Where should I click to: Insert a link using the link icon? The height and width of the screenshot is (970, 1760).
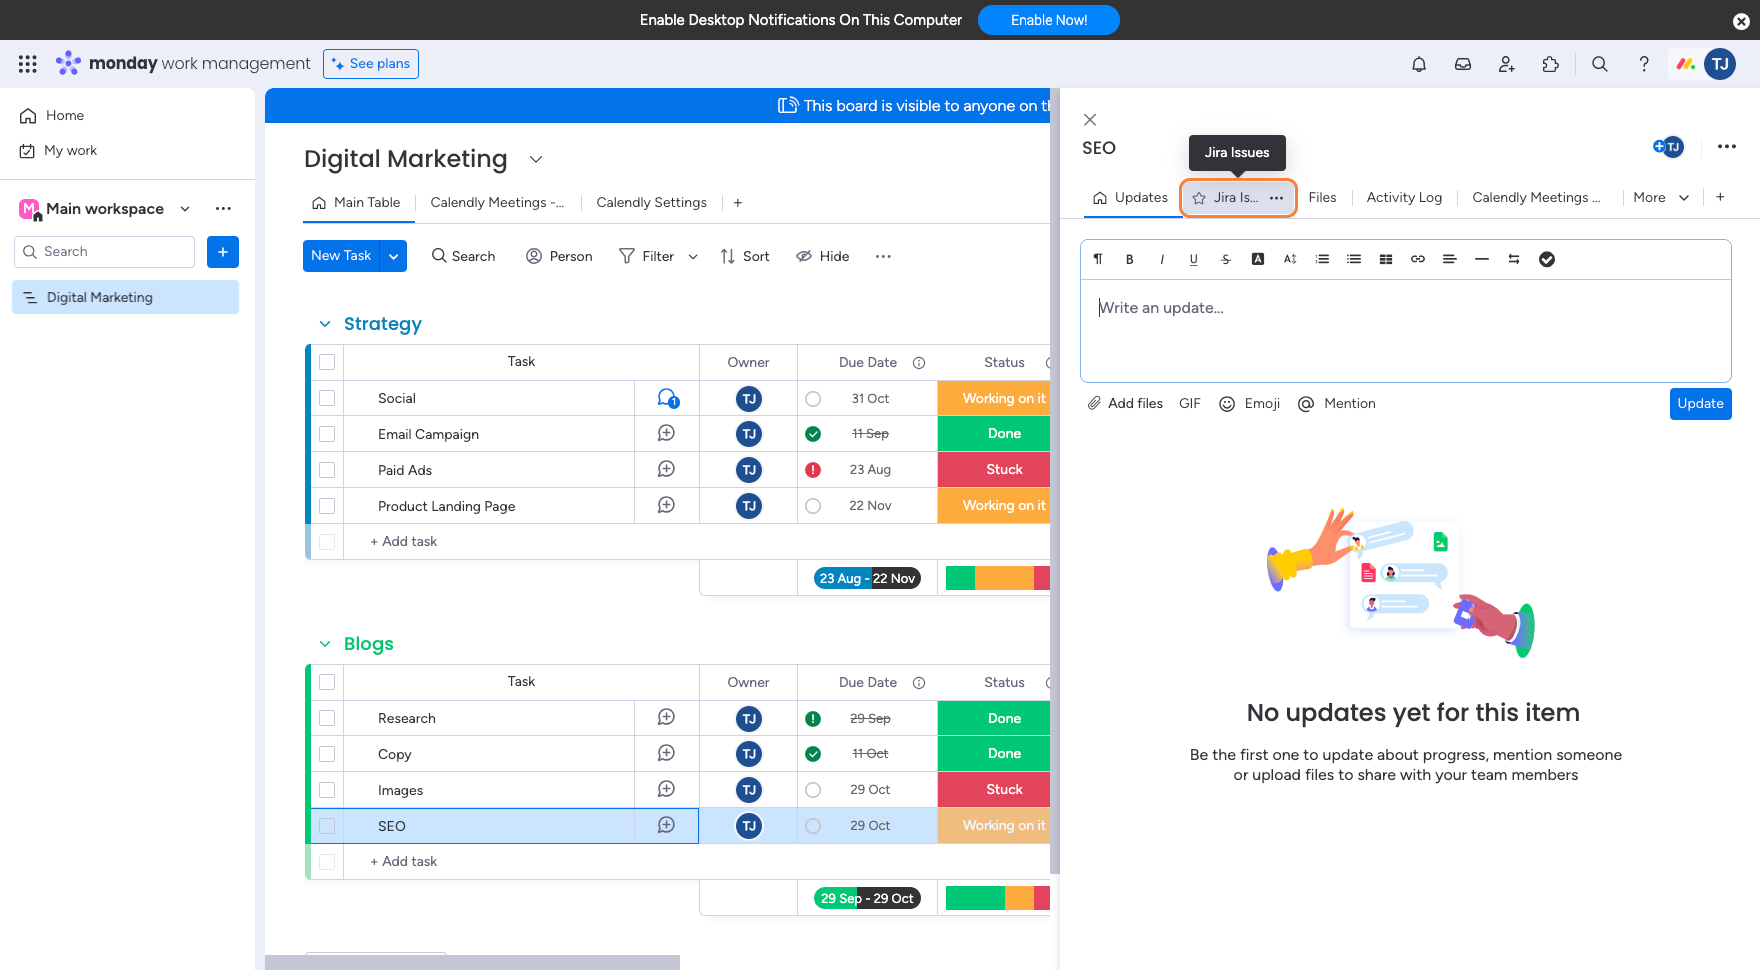(x=1417, y=259)
